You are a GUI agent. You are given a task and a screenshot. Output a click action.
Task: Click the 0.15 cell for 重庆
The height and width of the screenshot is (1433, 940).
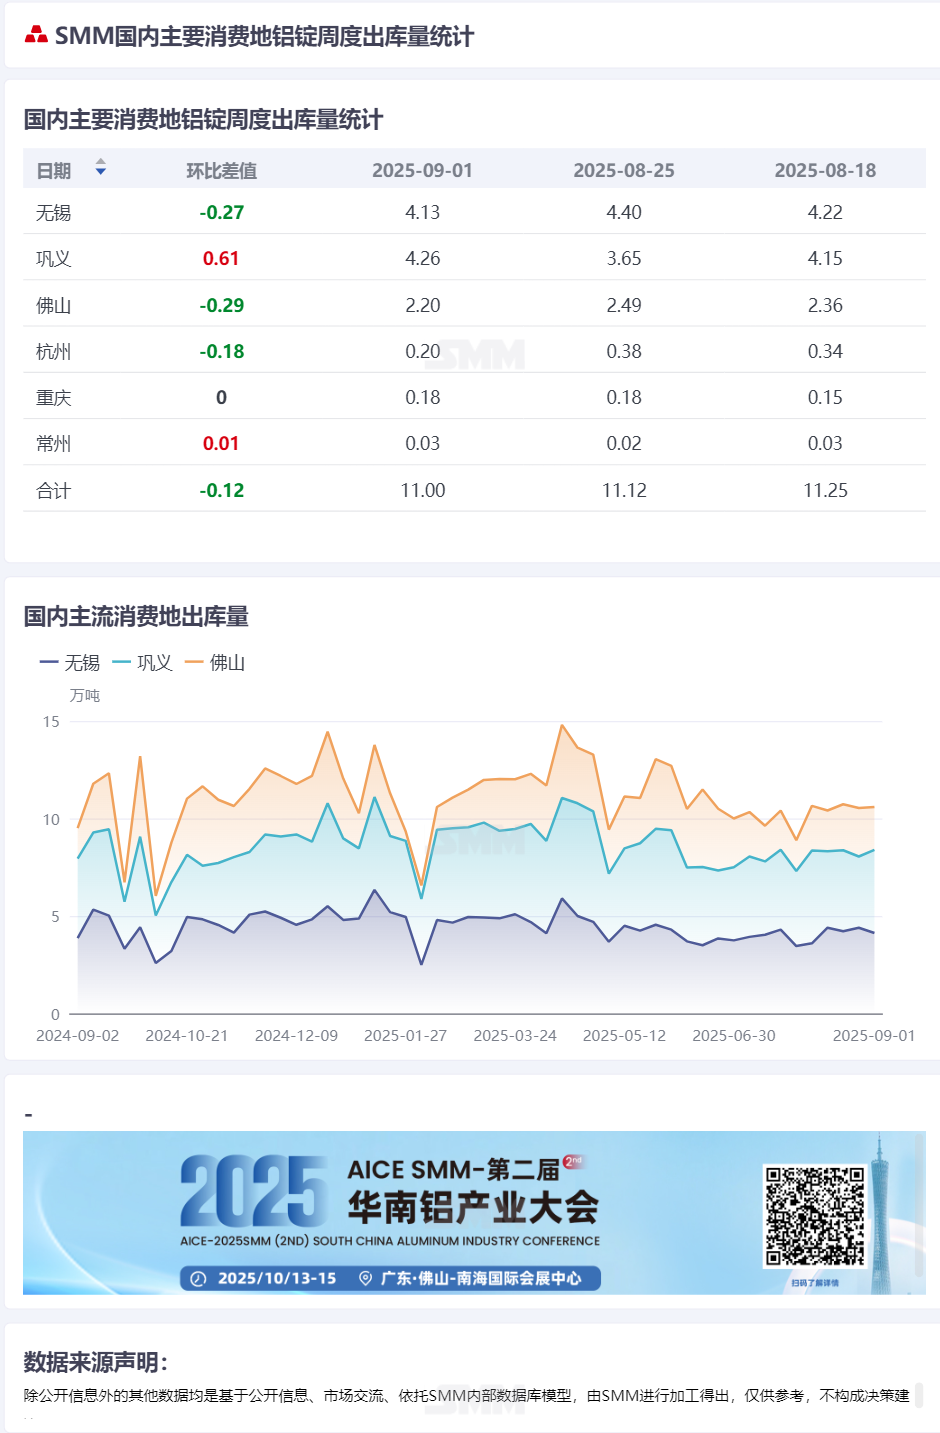[x=825, y=397]
